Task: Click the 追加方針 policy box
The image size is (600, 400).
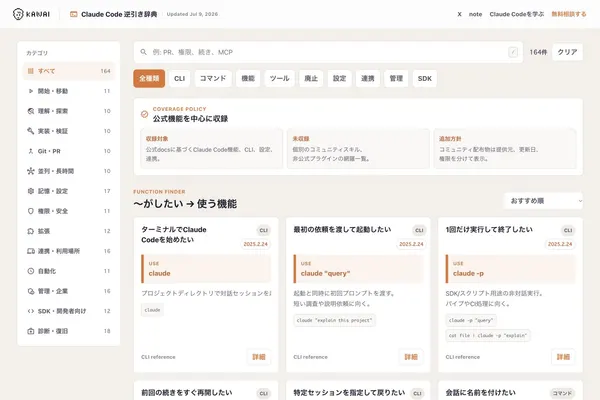Action: coord(505,149)
